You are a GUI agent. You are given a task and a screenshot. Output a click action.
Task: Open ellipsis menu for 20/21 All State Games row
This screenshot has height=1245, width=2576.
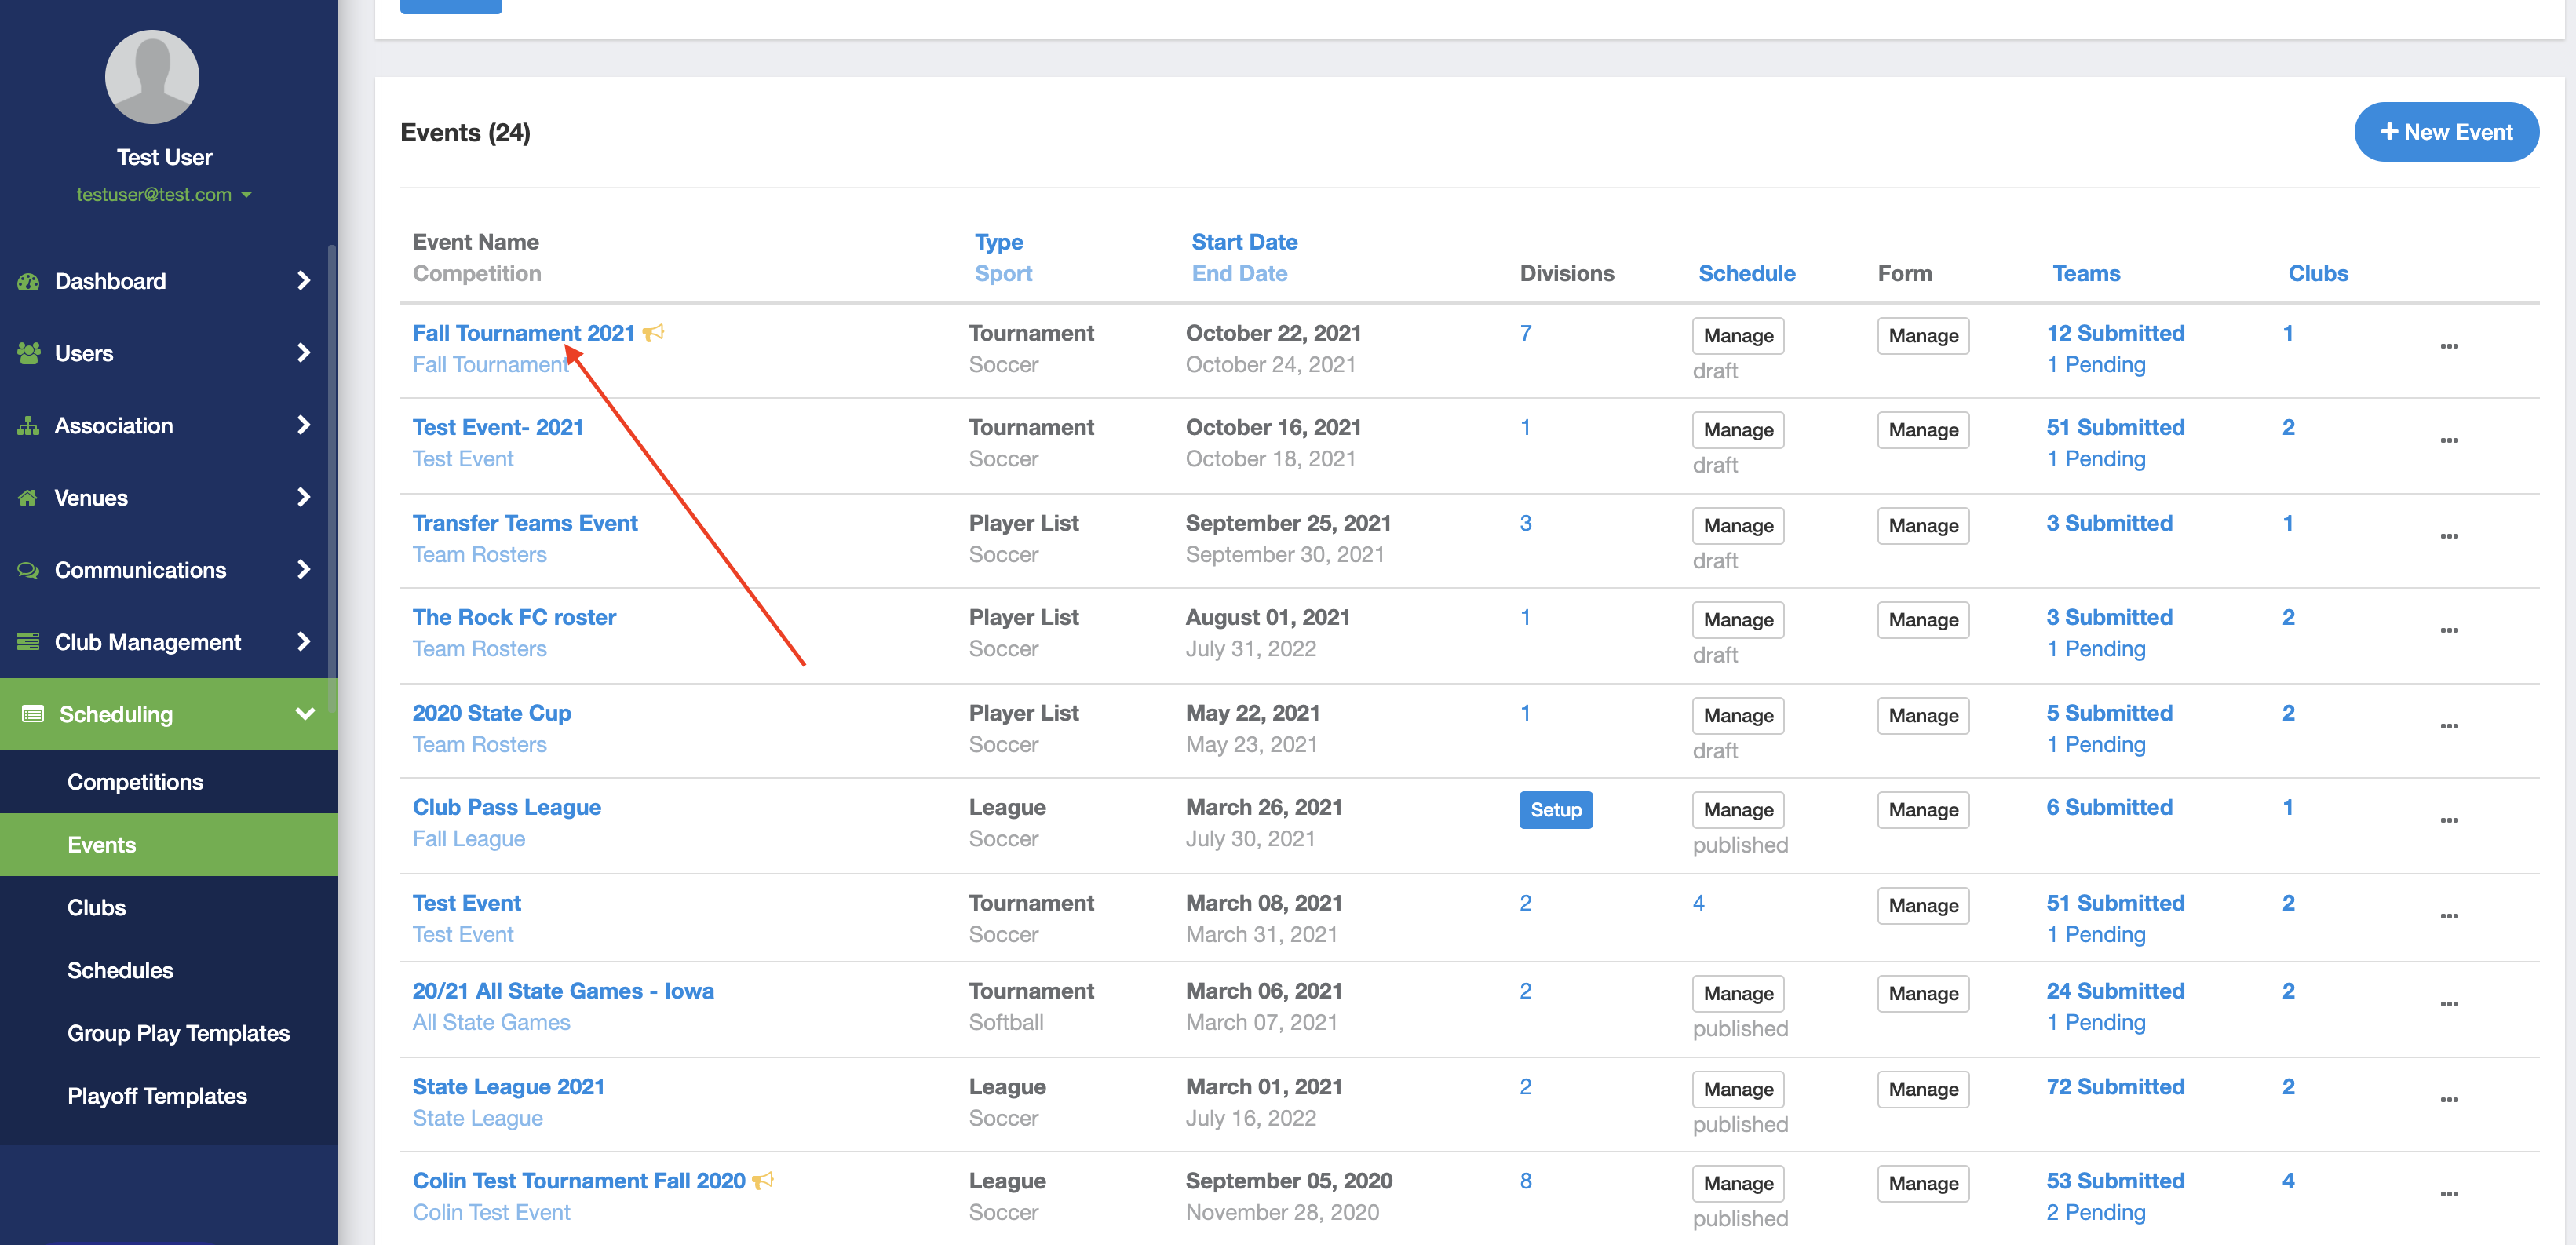2449,1005
